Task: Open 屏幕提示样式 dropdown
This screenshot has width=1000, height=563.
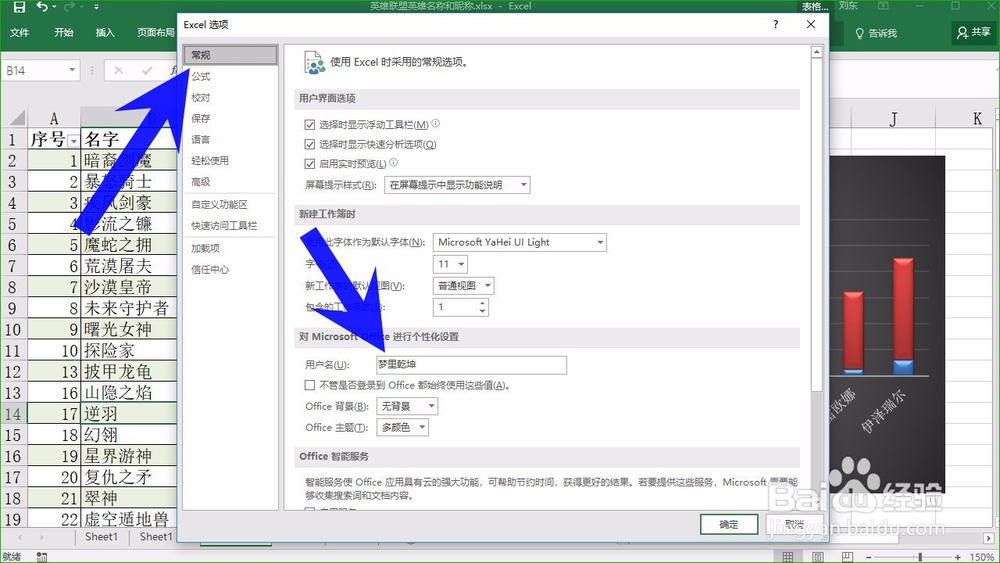Action: click(457, 185)
